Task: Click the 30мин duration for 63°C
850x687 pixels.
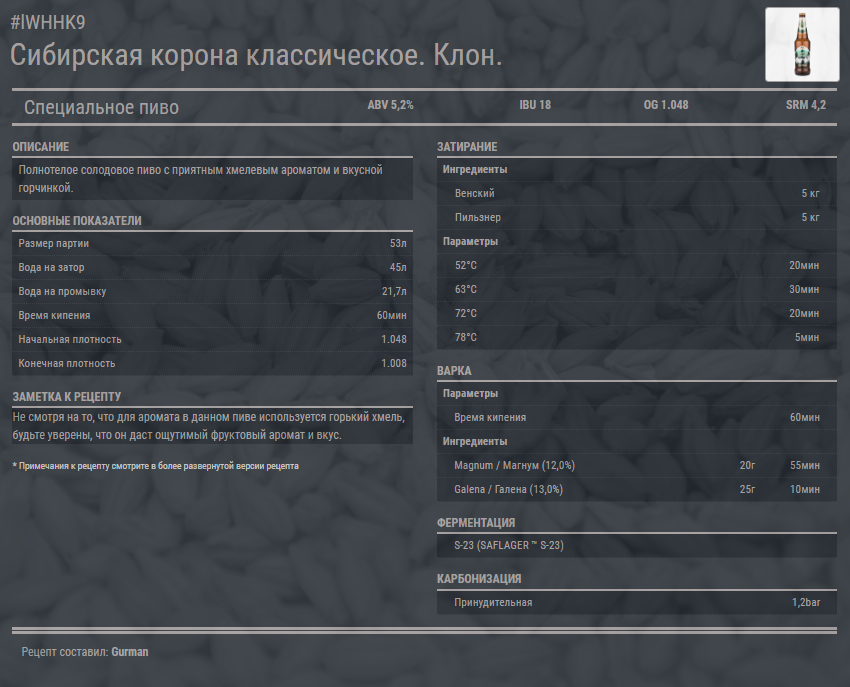Action: tap(804, 289)
